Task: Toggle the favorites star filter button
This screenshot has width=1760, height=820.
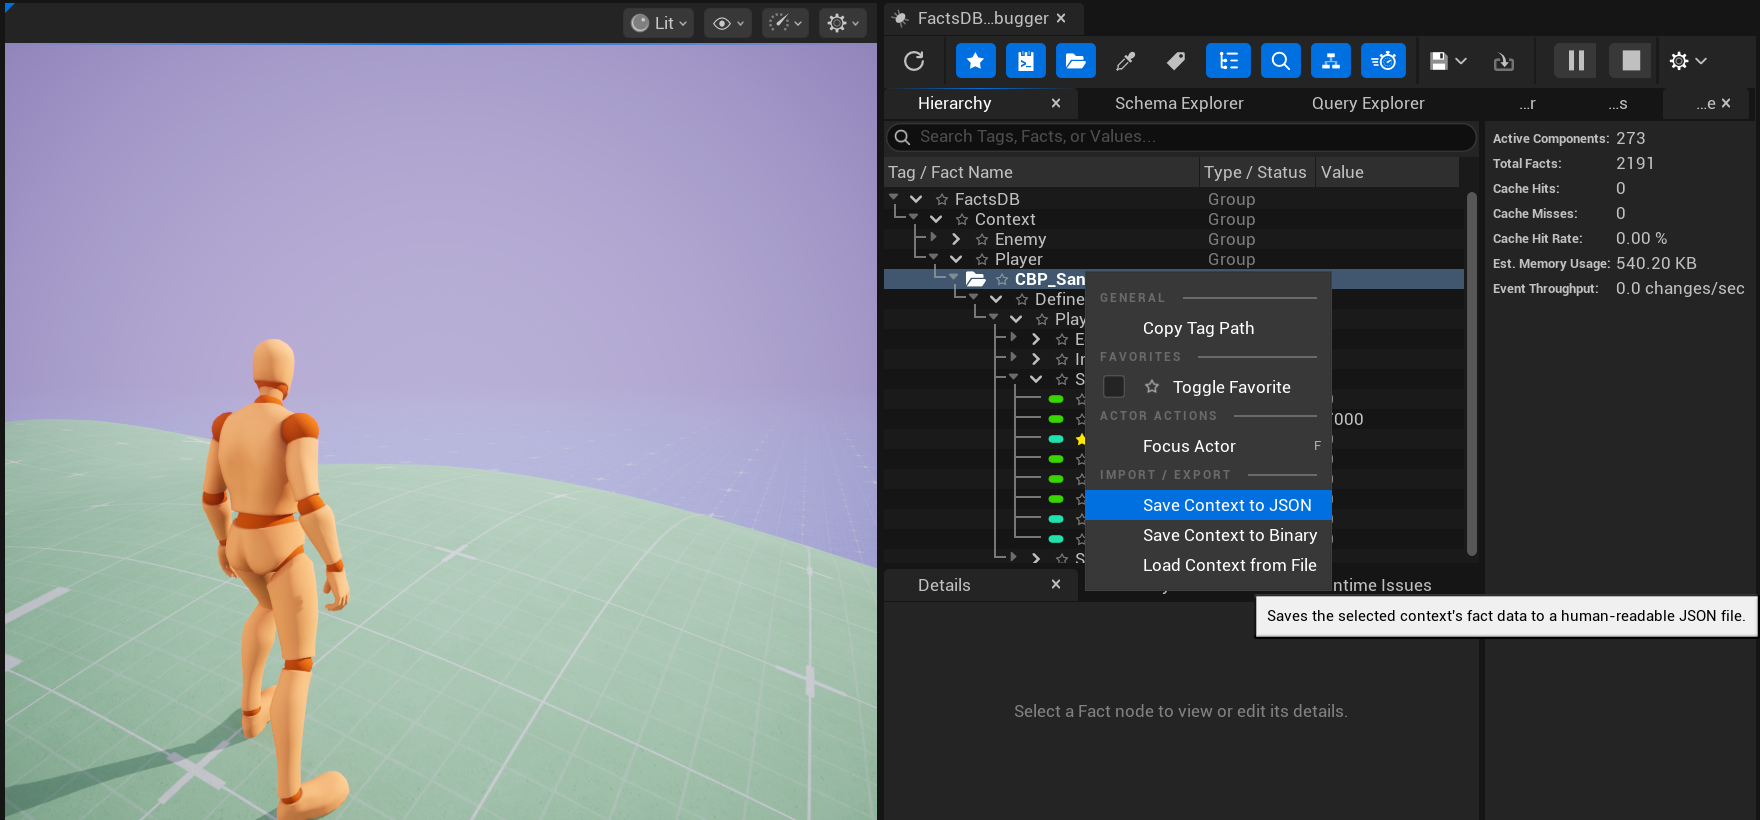Action: click(975, 61)
